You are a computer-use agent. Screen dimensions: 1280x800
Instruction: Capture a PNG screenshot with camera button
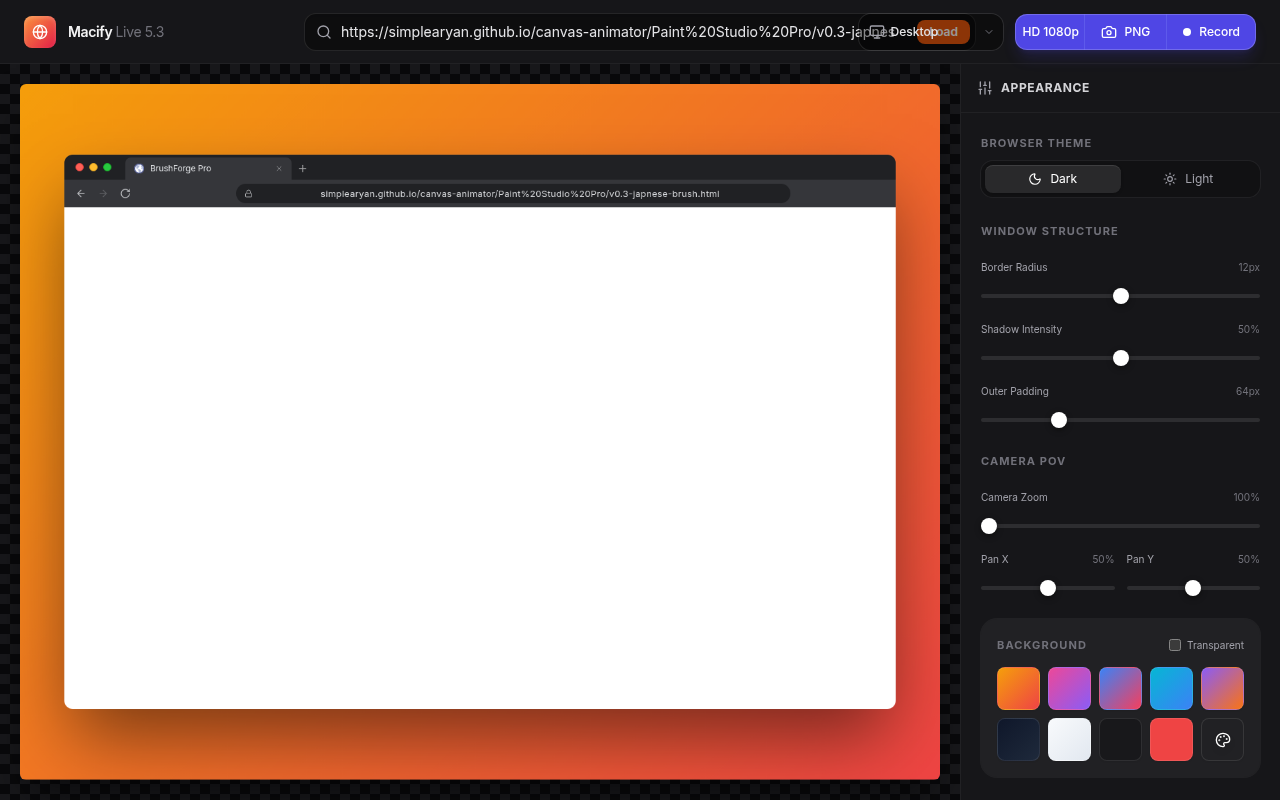pyautogui.click(x=1125, y=32)
